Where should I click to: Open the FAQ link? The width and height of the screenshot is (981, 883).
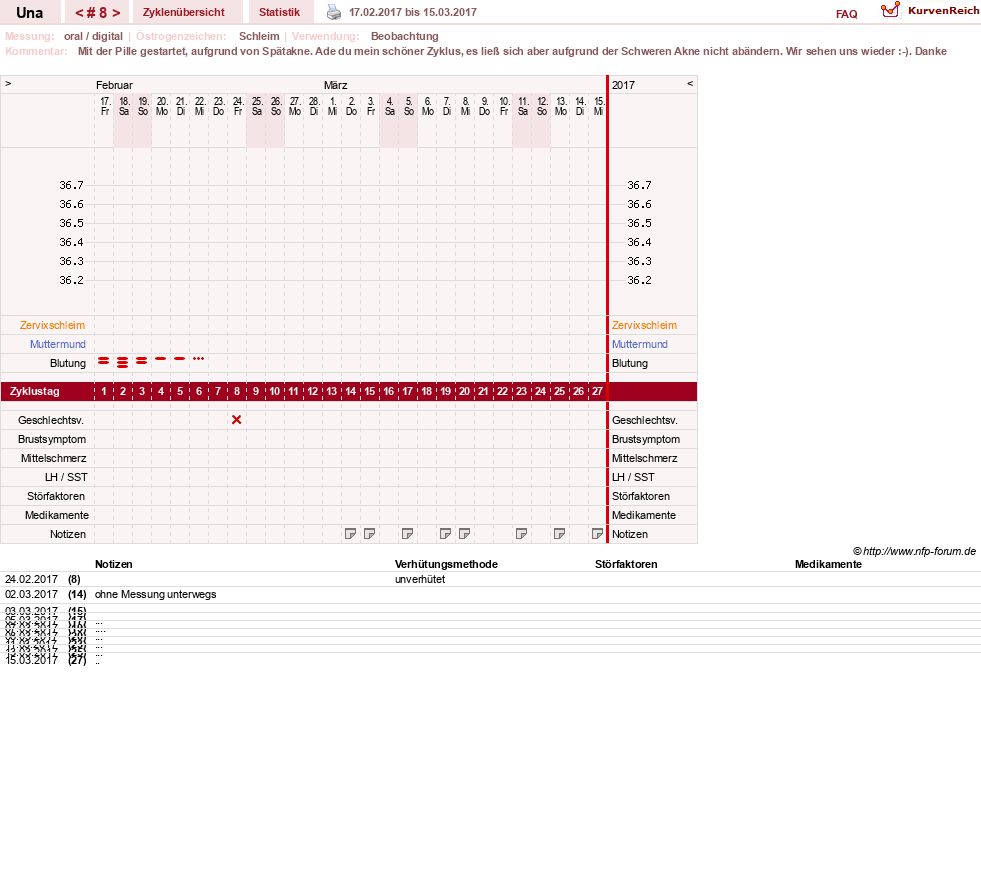pos(846,14)
